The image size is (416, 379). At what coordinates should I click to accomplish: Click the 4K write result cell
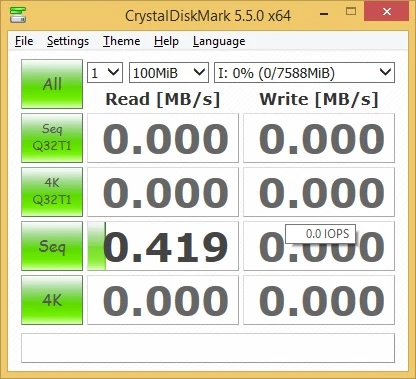319,300
